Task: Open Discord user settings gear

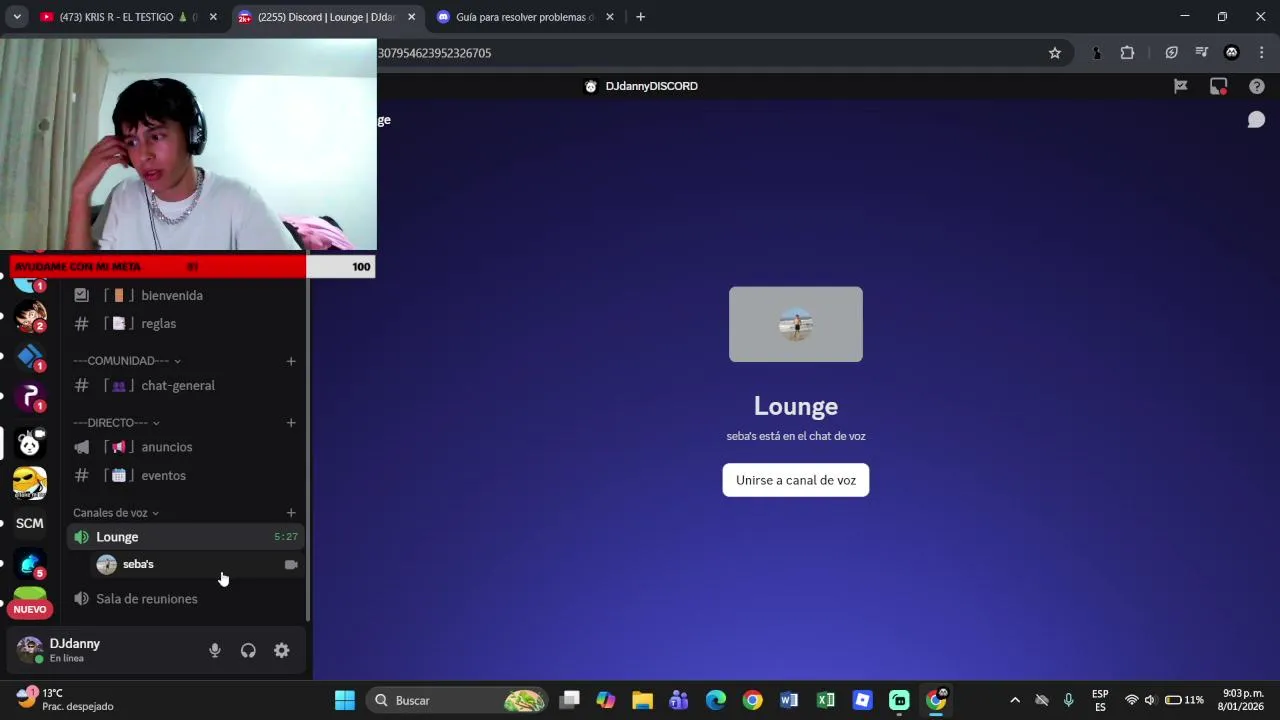Action: (x=282, y=651)
